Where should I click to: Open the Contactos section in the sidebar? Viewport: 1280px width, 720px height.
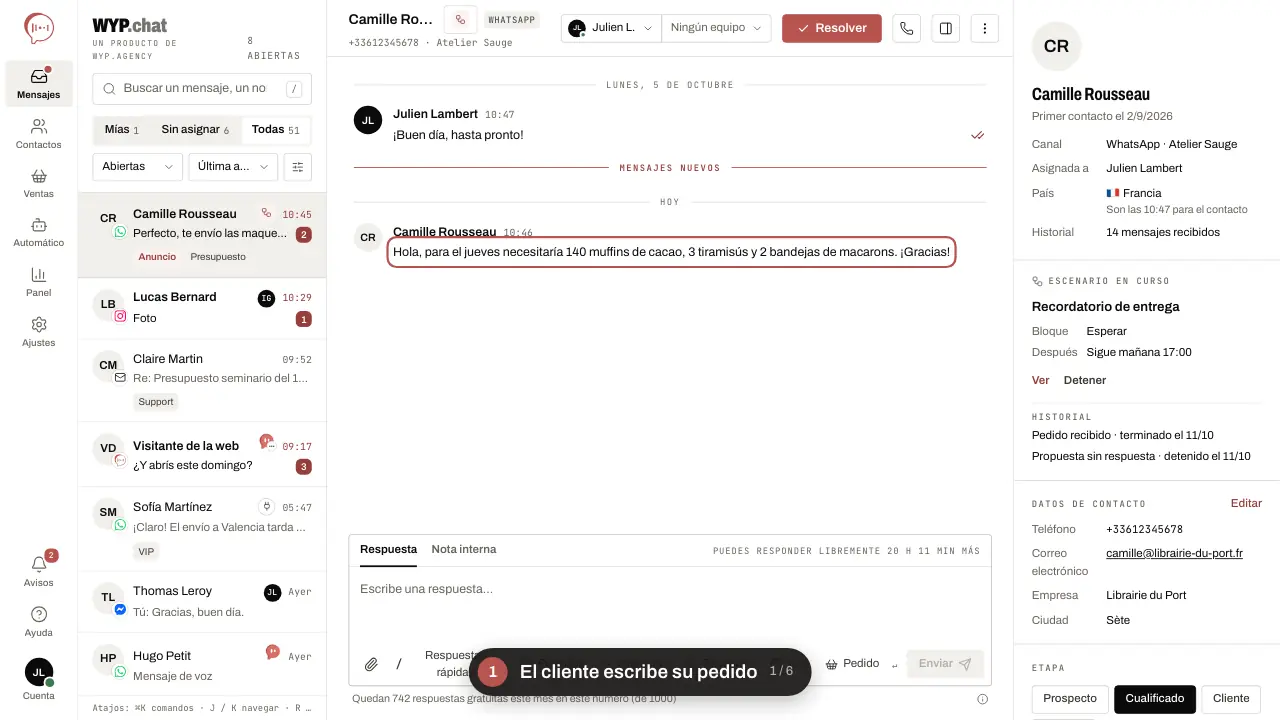coord(39,134)
